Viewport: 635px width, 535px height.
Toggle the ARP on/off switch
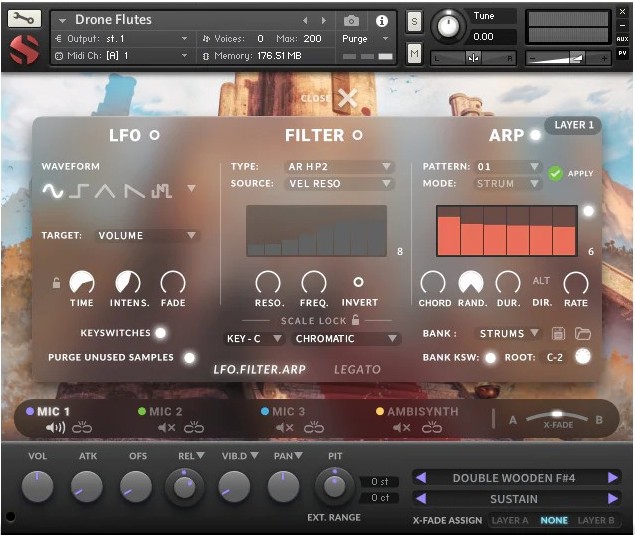[535, 135]
